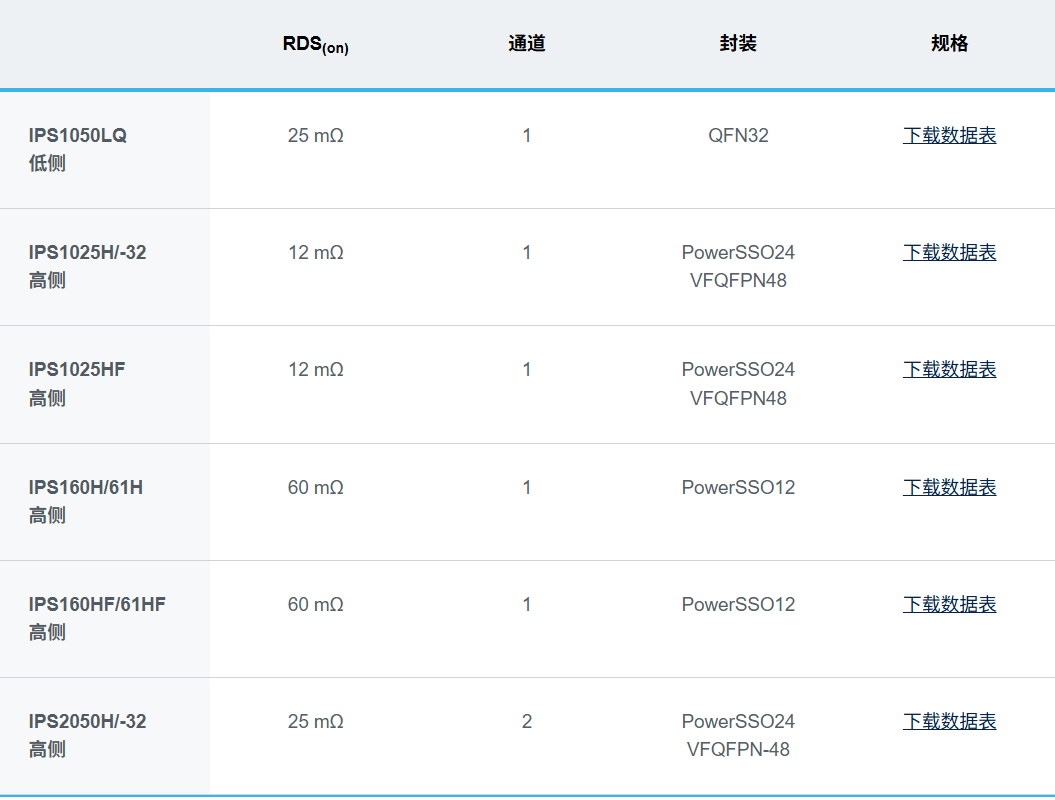Image resolution: width=1055 pixels, height=800 pixels.
Task: Open the 下载数据表 link for IPS1025HF
Action: click(x=949, y=369)
